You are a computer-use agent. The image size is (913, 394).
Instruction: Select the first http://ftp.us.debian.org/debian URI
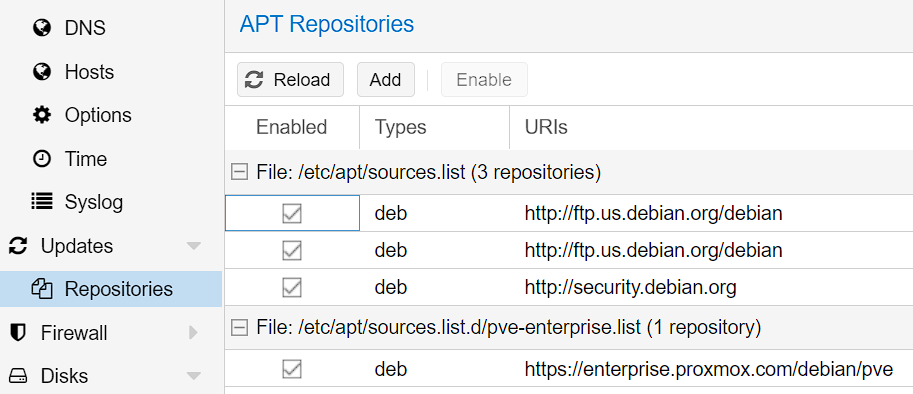(653, 214)
